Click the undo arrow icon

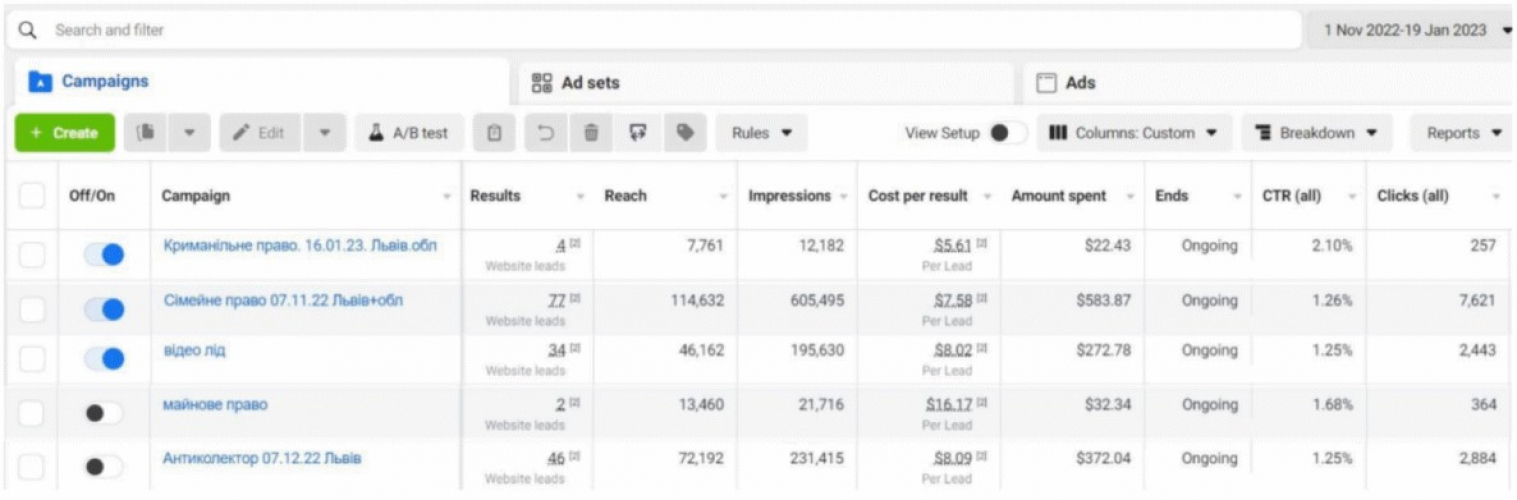pyautogui.click(x=546, y=133)
